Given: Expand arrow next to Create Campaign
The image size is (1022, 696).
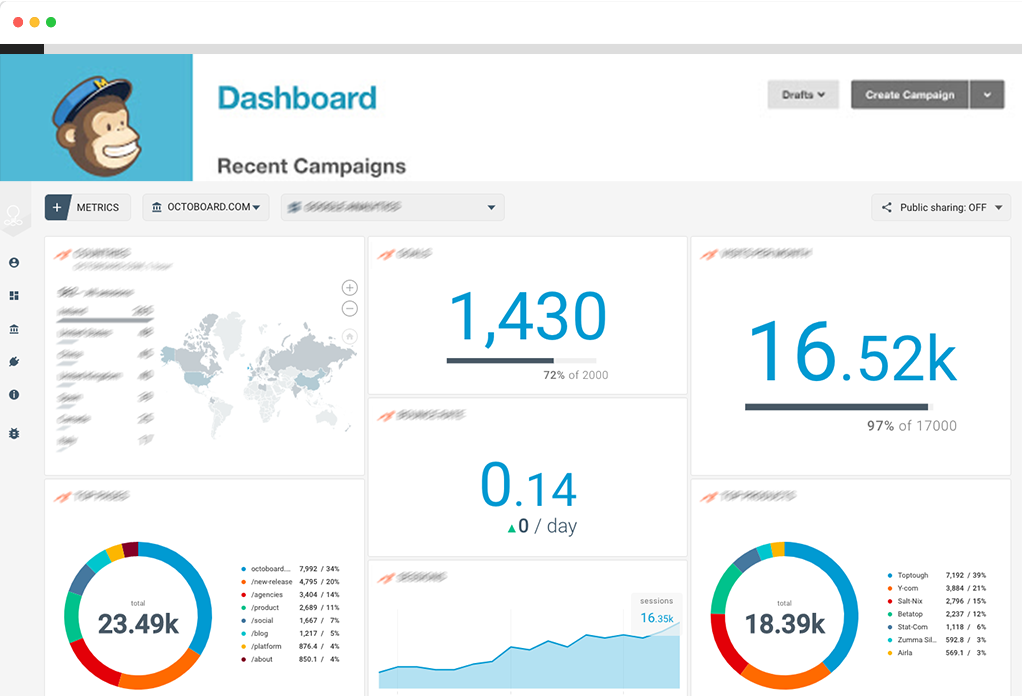Looking at the screenshot, I should pos(987,95).
